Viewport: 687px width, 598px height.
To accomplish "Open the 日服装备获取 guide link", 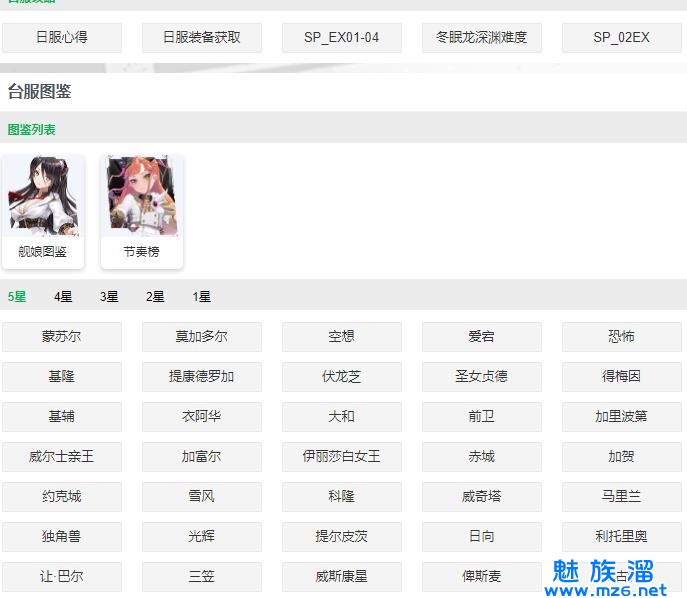I will click(x=202, y=38).
